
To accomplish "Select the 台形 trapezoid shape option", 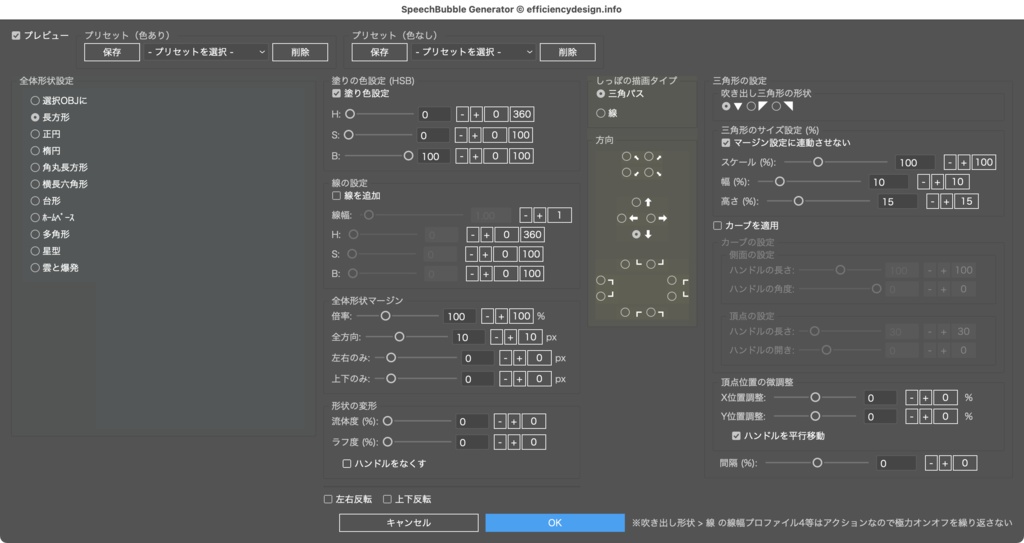I will pyautogui.click(x=35, y=201).
